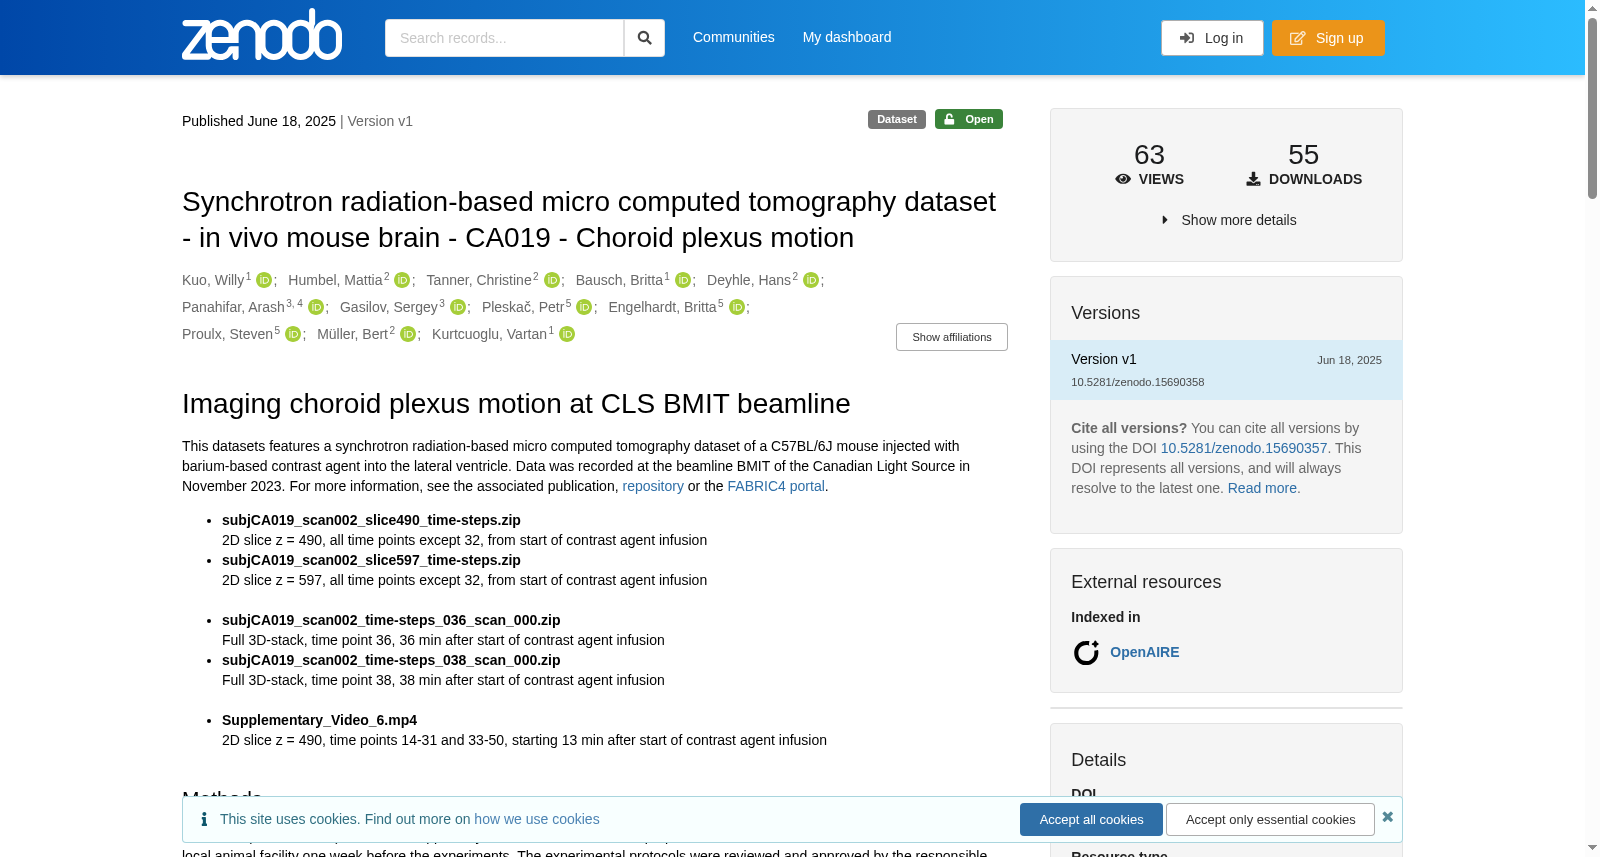Image resolution: width=1600 pixels, height=857 pixels.
Task: Click the OpenAIRE logo icon
Action: 1086,653
